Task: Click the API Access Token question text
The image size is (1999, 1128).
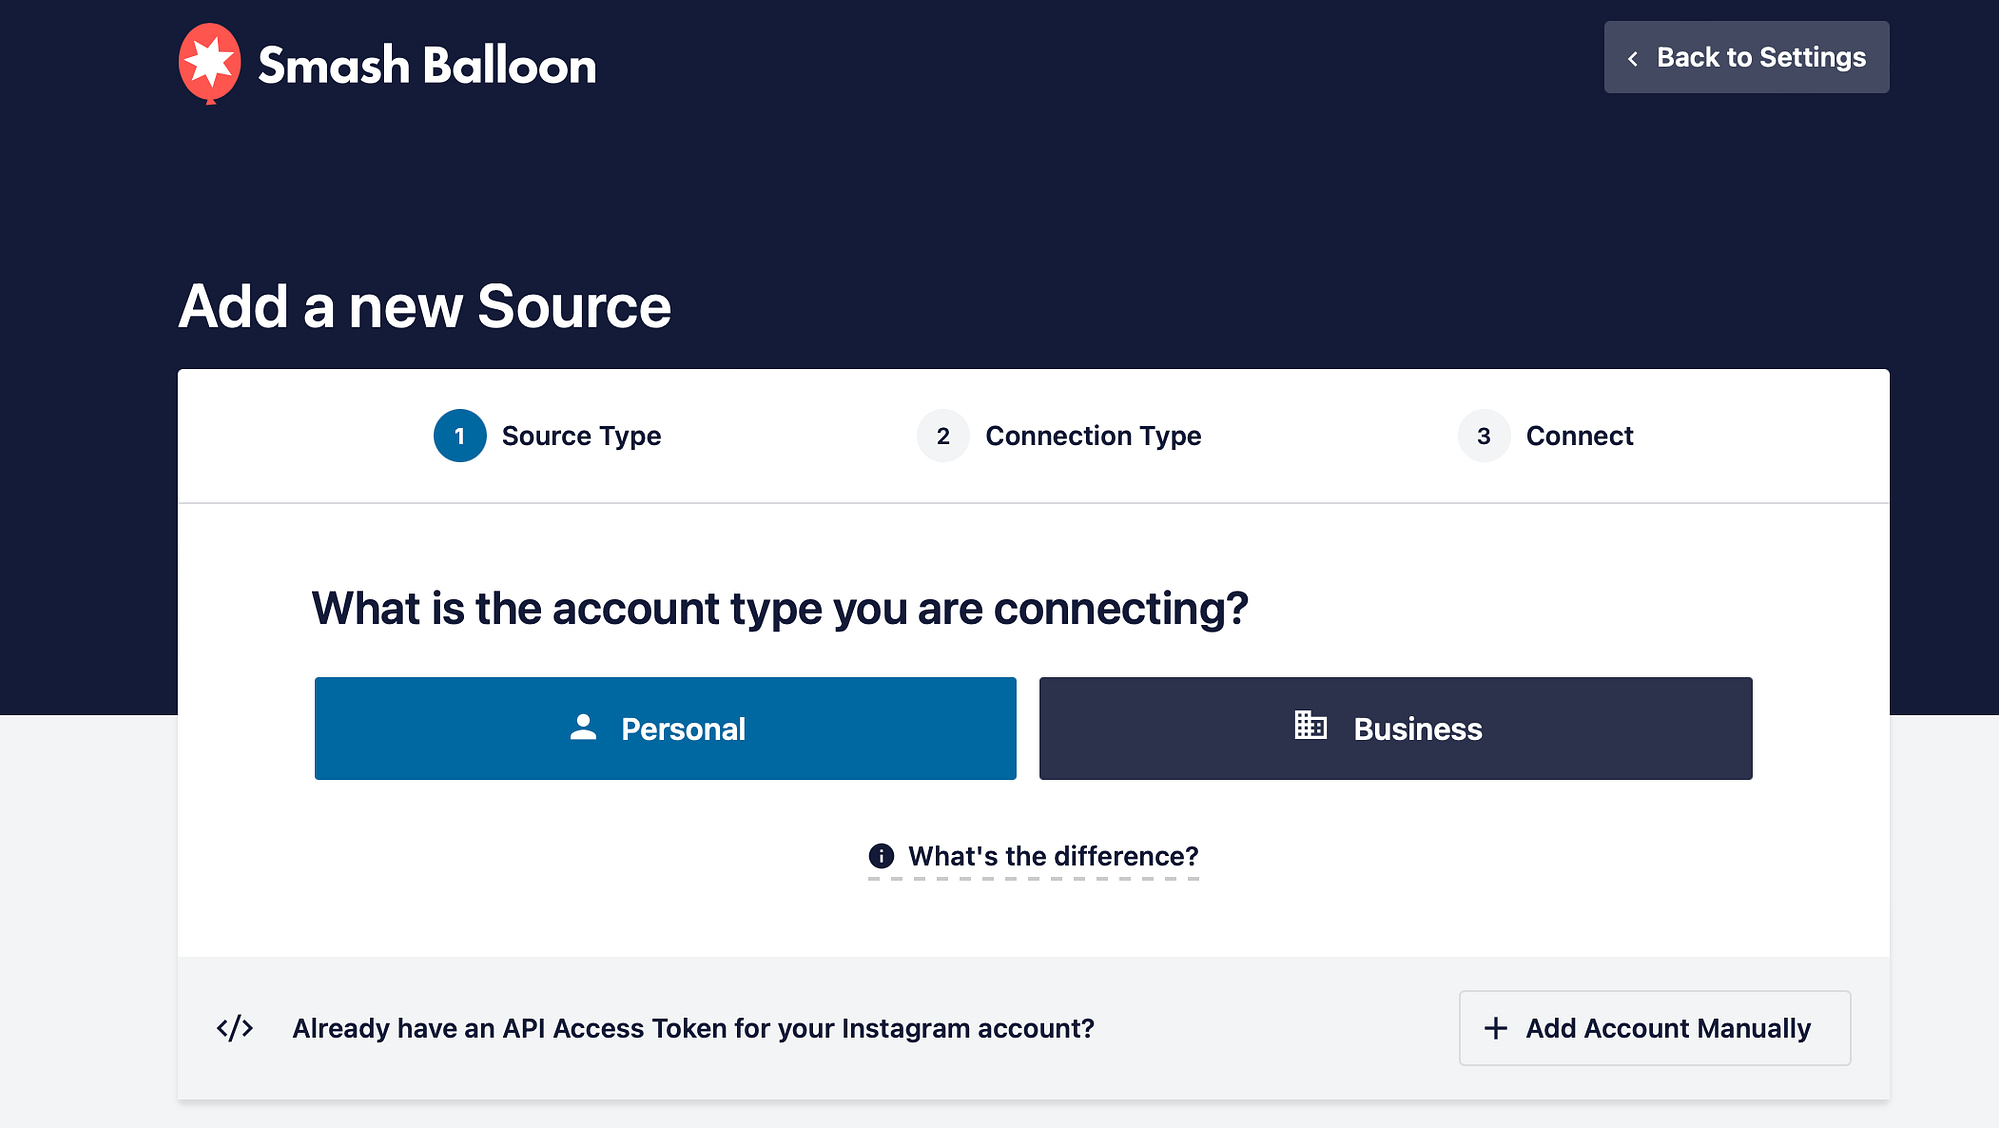Action: (693, 1028)
